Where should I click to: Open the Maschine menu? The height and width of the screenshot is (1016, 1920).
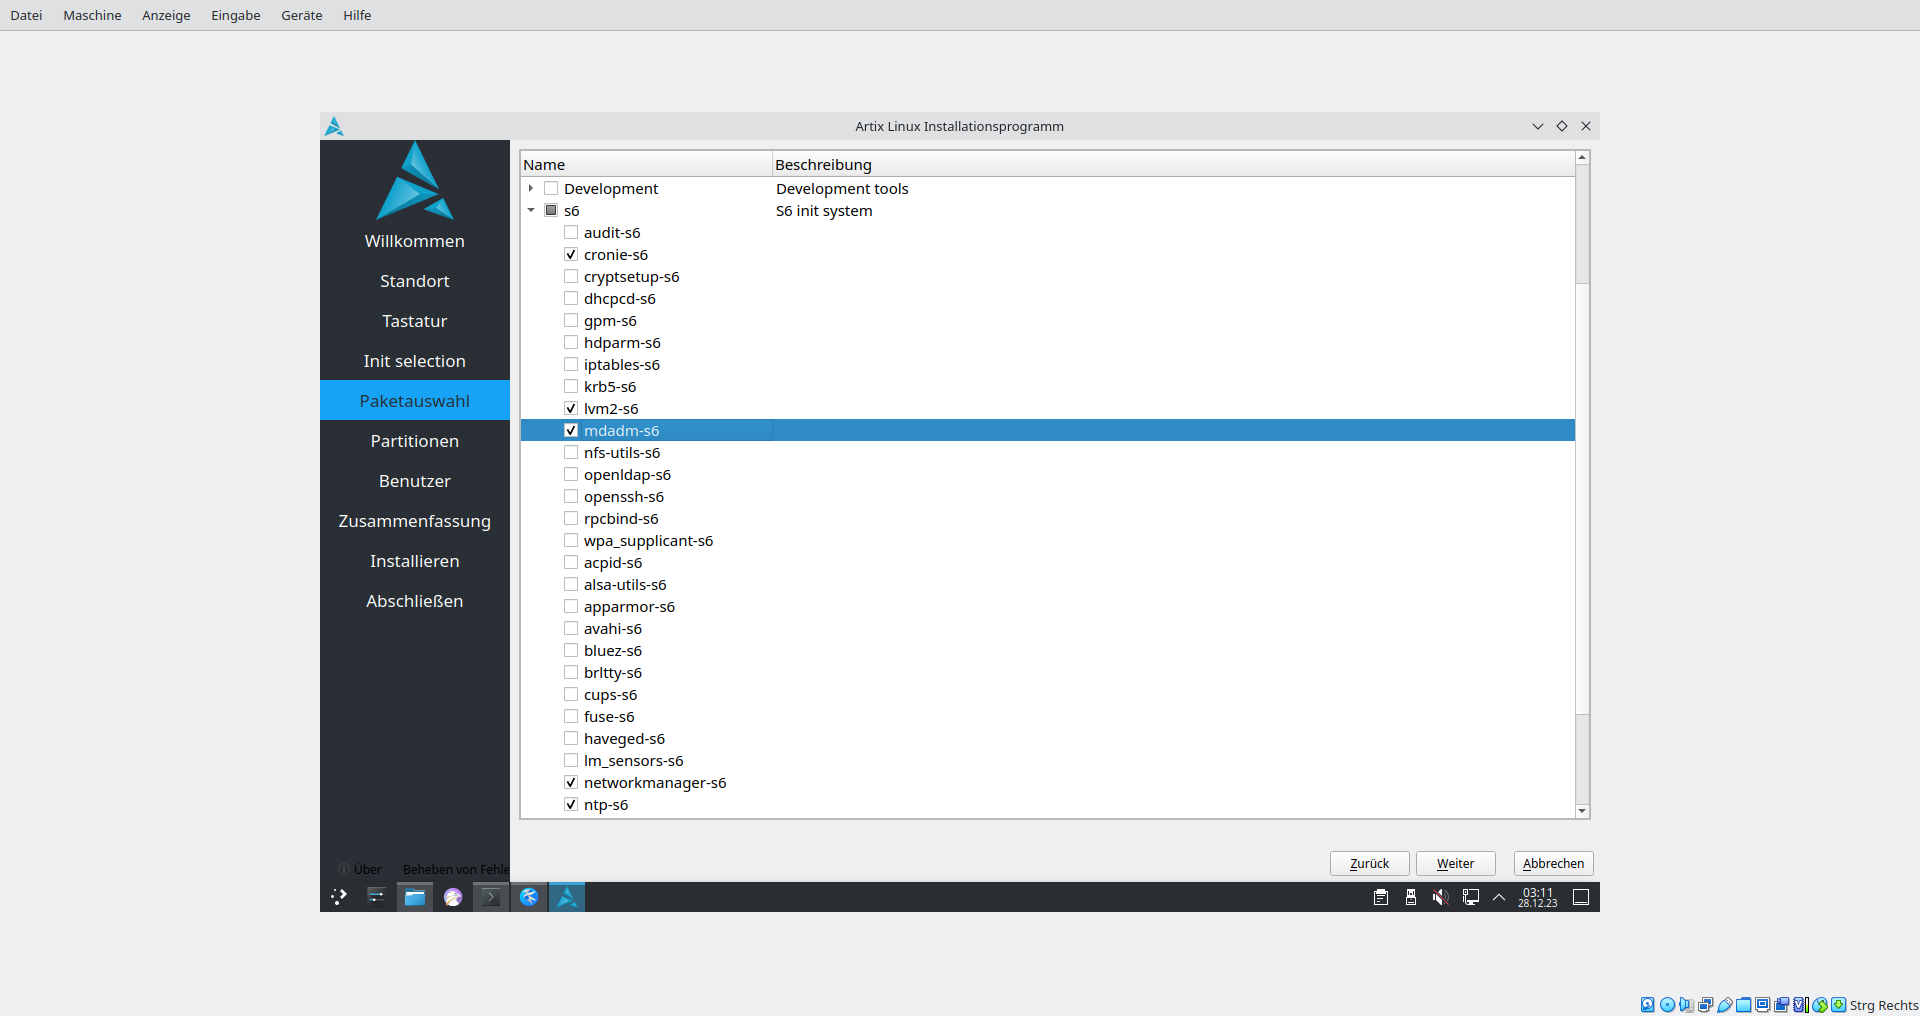(92, 15)
